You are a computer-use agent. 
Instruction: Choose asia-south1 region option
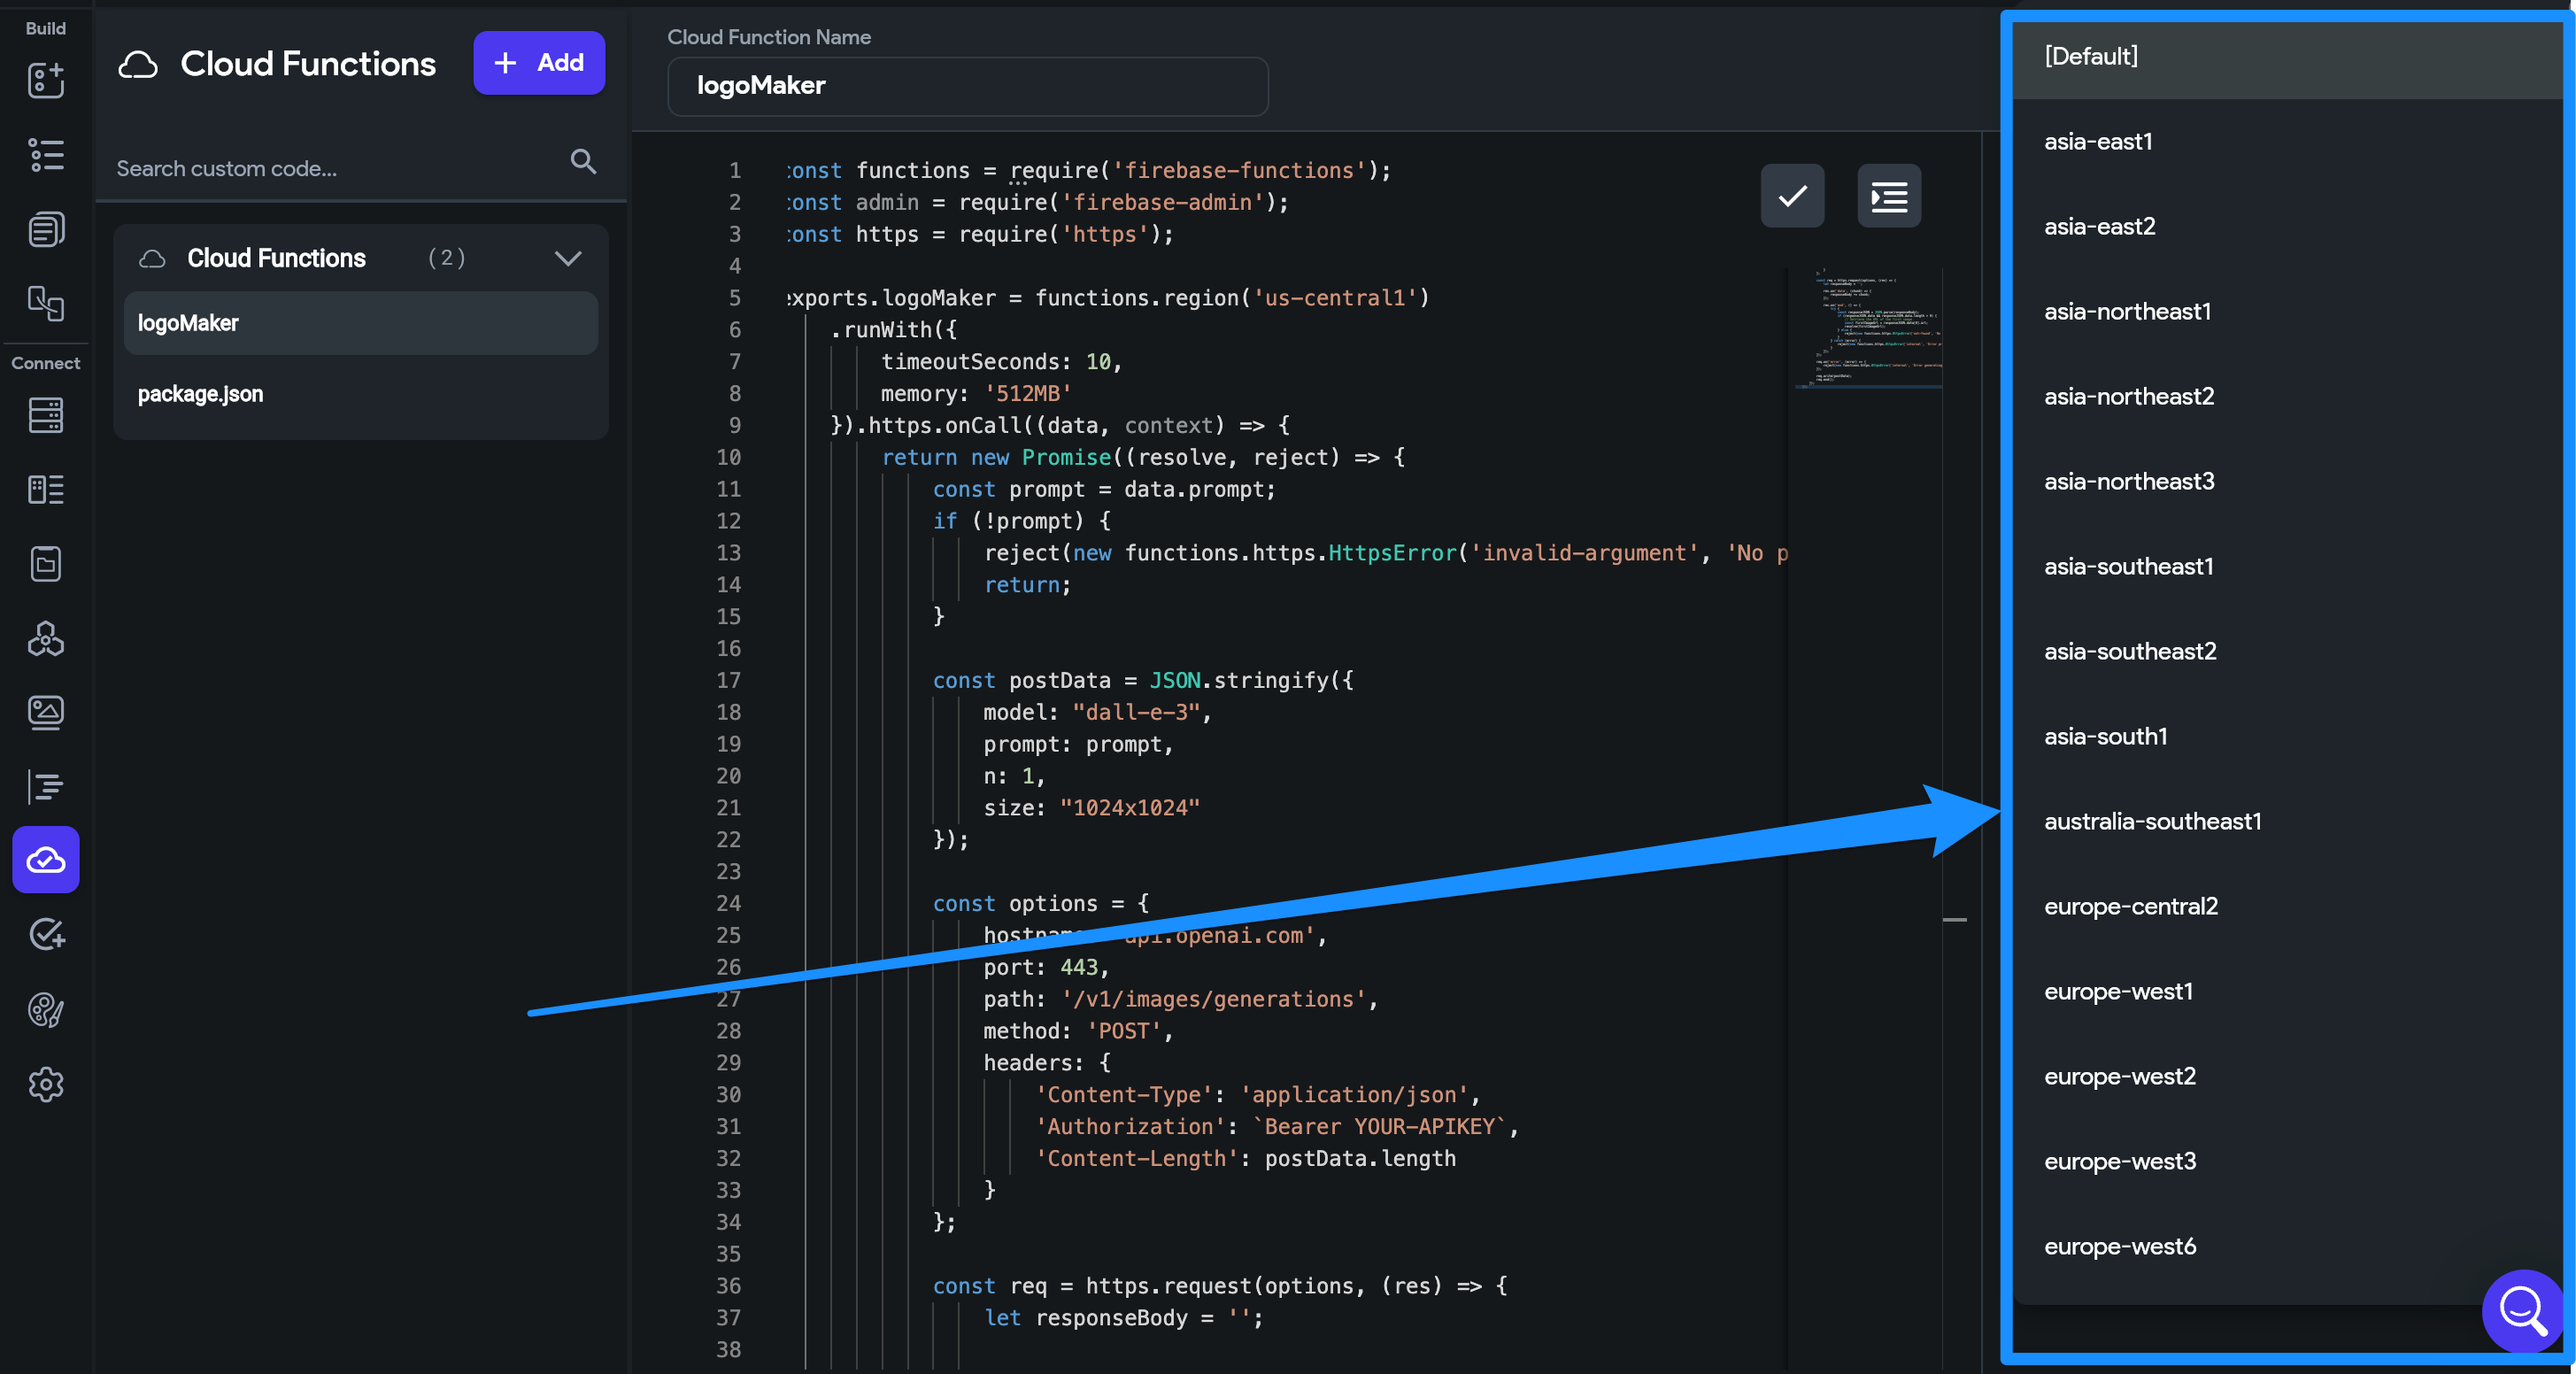point(2288,737)
